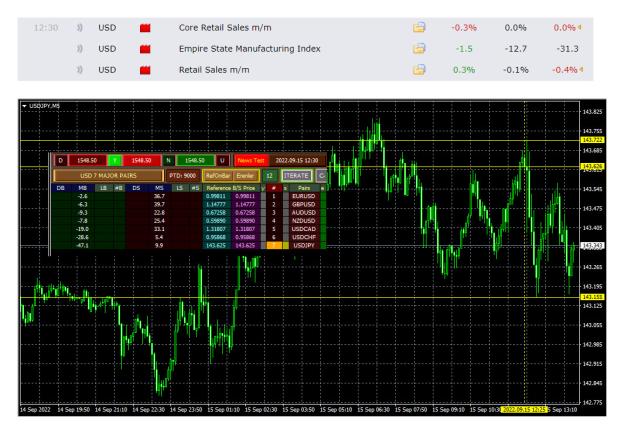Open the detail folder icon for Empire State Manufacturing Index
The width and height of the screenshot is (625, 435).
(419, 48)
